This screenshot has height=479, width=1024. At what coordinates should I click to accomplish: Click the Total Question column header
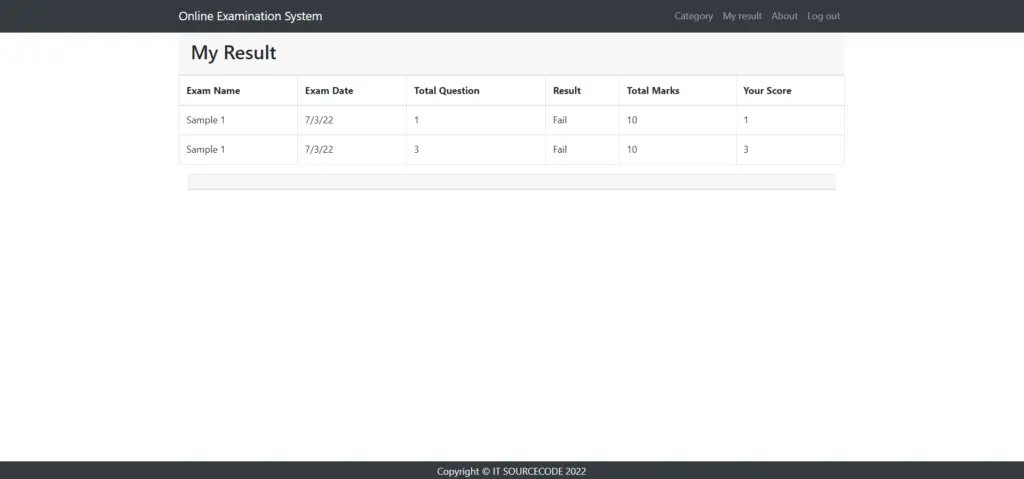point(447,91)
